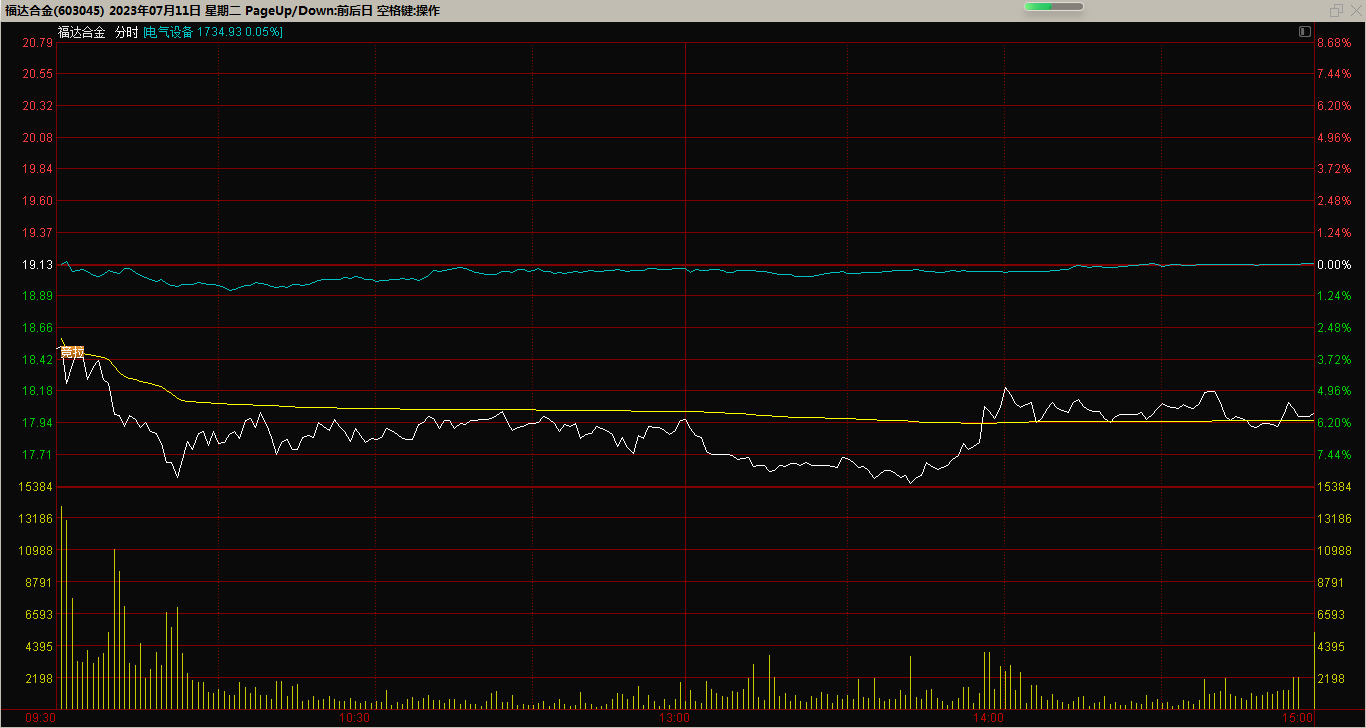1366x728 pixels.
Task: Toggle the side panel layout icon
Action: 1305,32
